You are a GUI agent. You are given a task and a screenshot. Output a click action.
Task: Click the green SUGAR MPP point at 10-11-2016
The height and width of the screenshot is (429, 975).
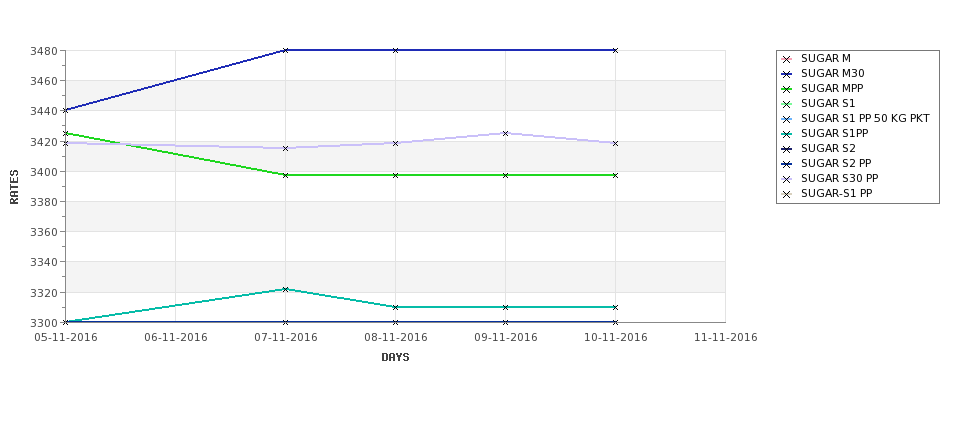(x=615, y=175)
